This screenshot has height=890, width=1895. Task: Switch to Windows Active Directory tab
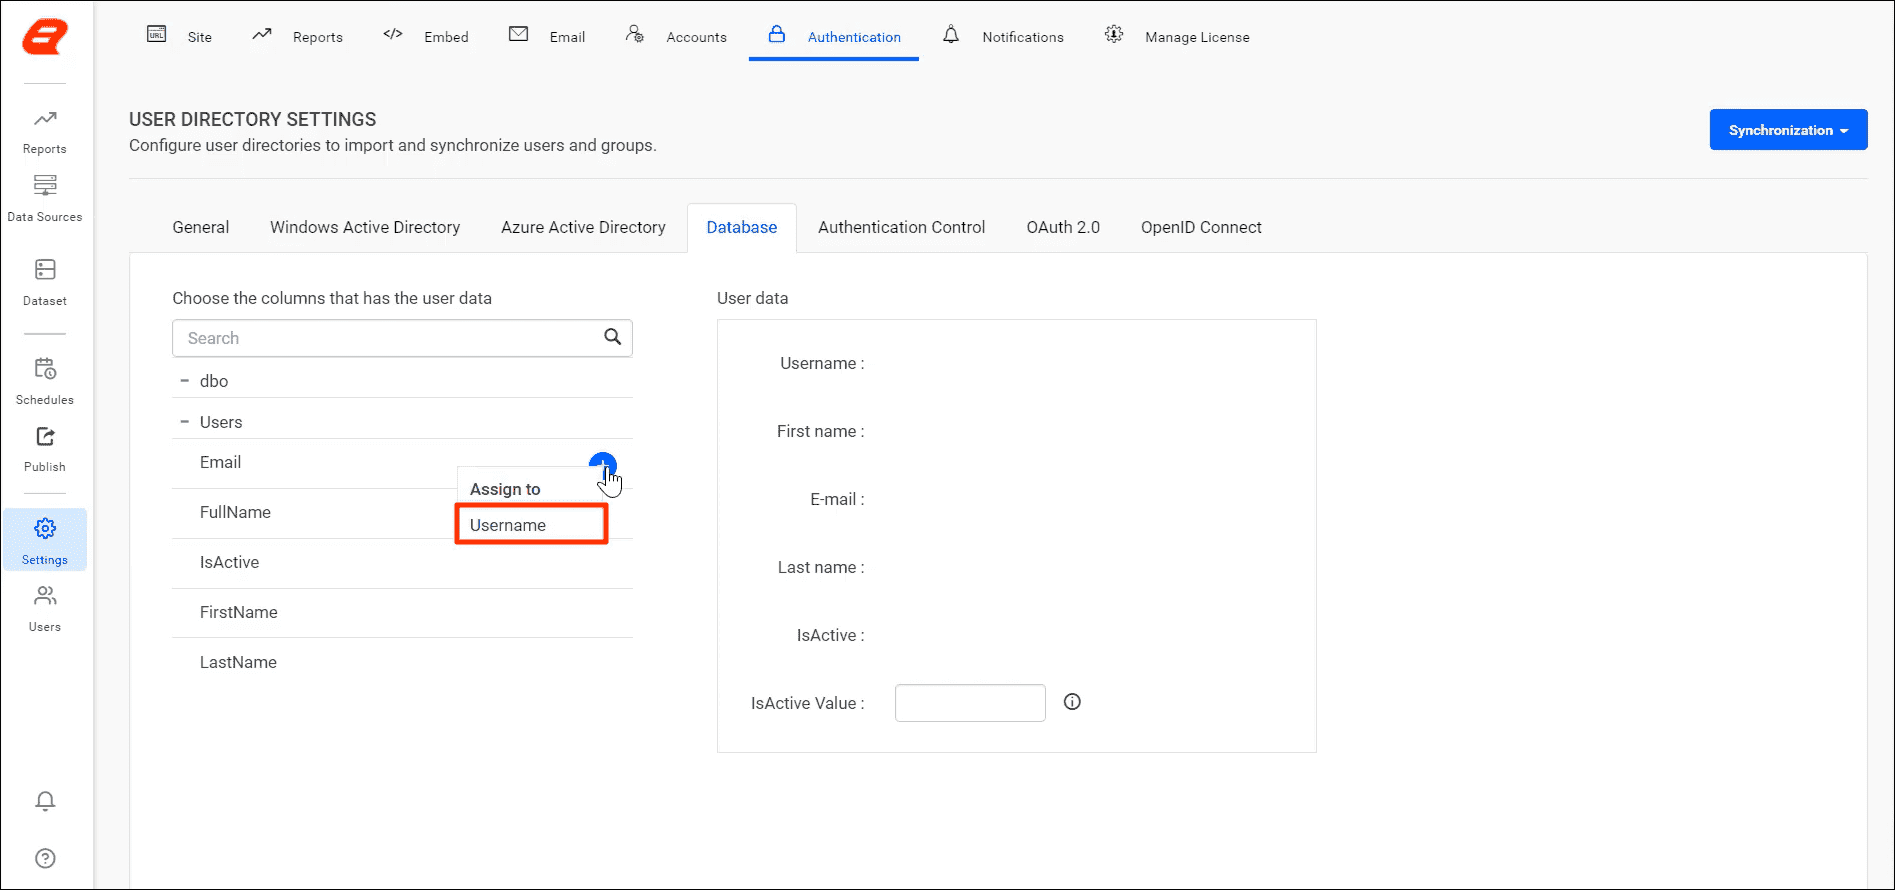click(365, 227)
